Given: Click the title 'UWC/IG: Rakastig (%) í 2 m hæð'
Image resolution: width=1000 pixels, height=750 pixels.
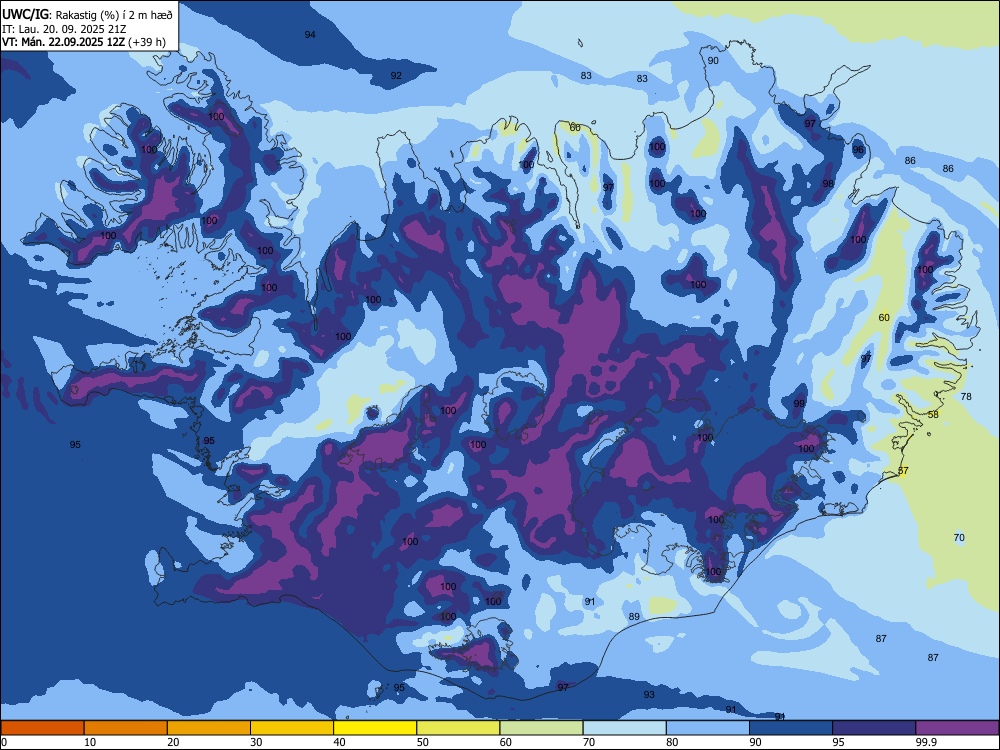Looking at the screenshot, I should (x=87, y=14).
